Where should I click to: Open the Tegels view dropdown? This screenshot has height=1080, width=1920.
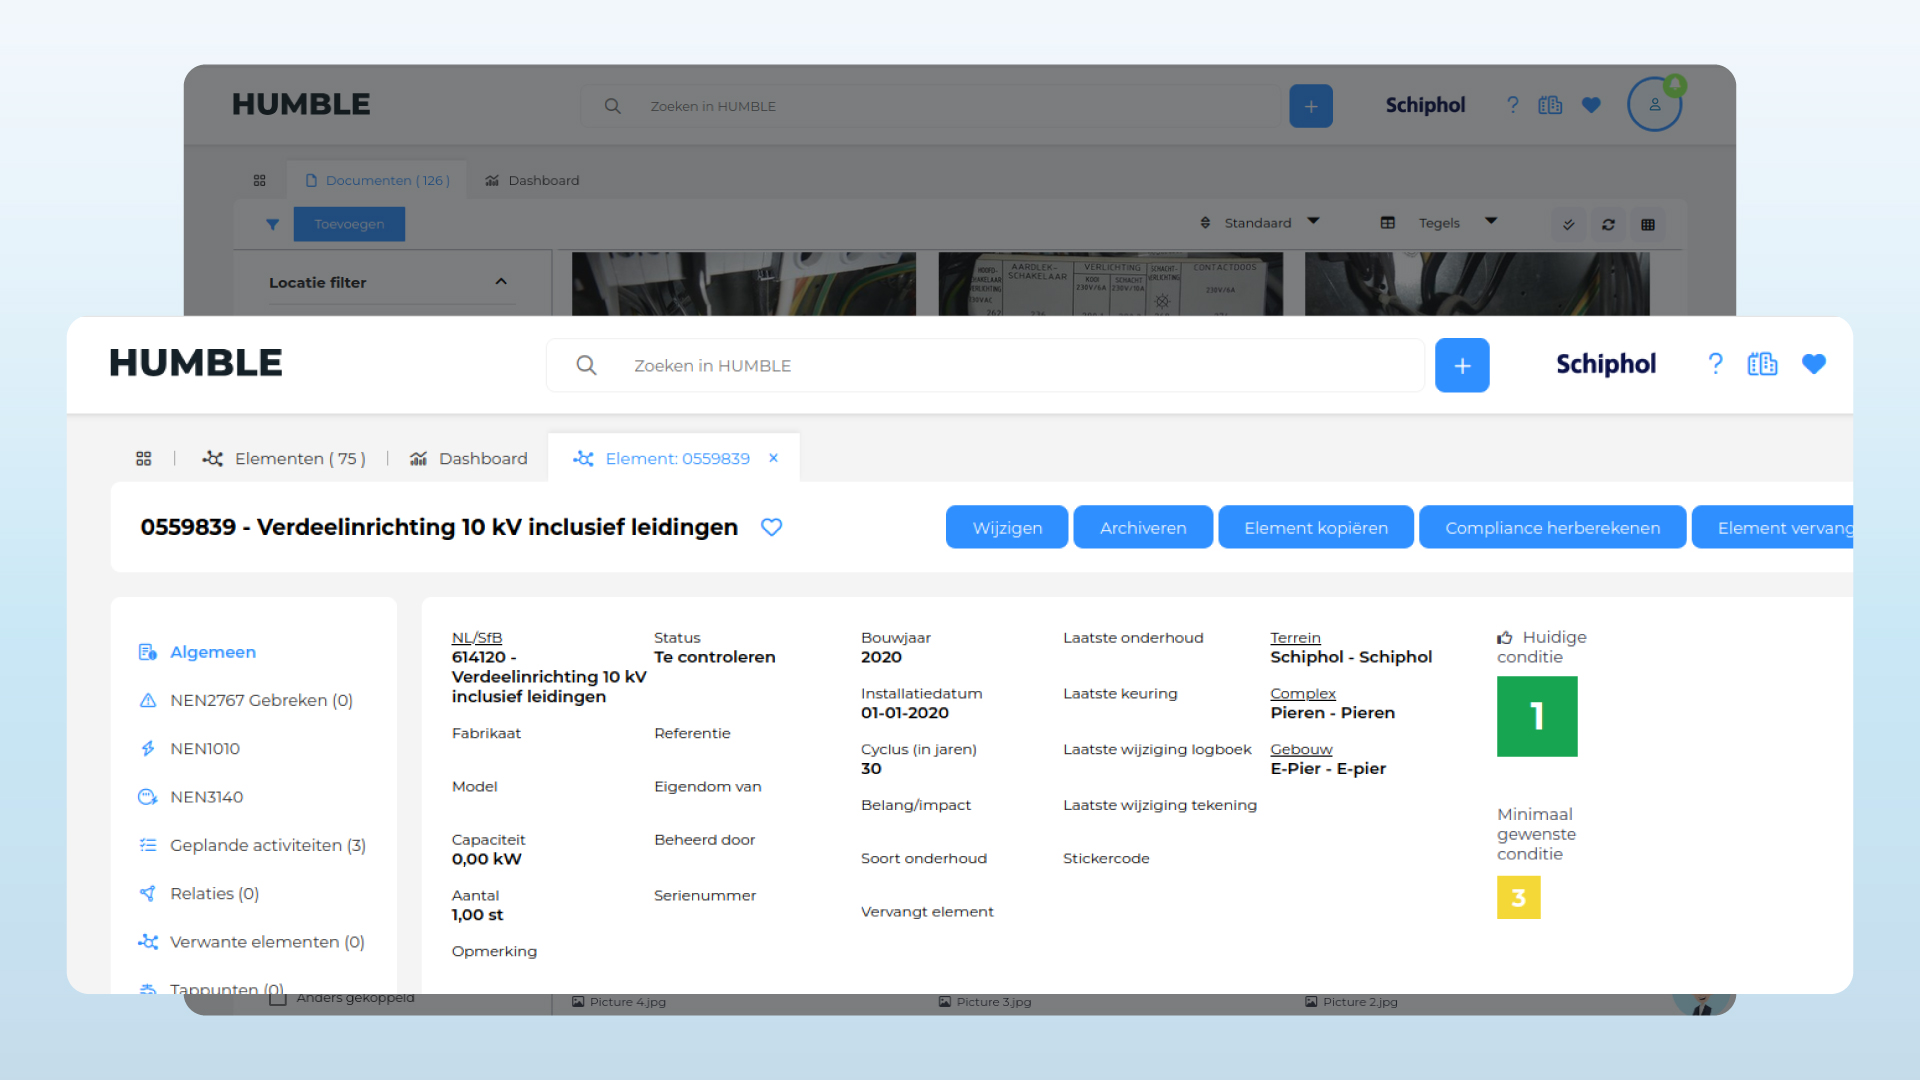1438,223
